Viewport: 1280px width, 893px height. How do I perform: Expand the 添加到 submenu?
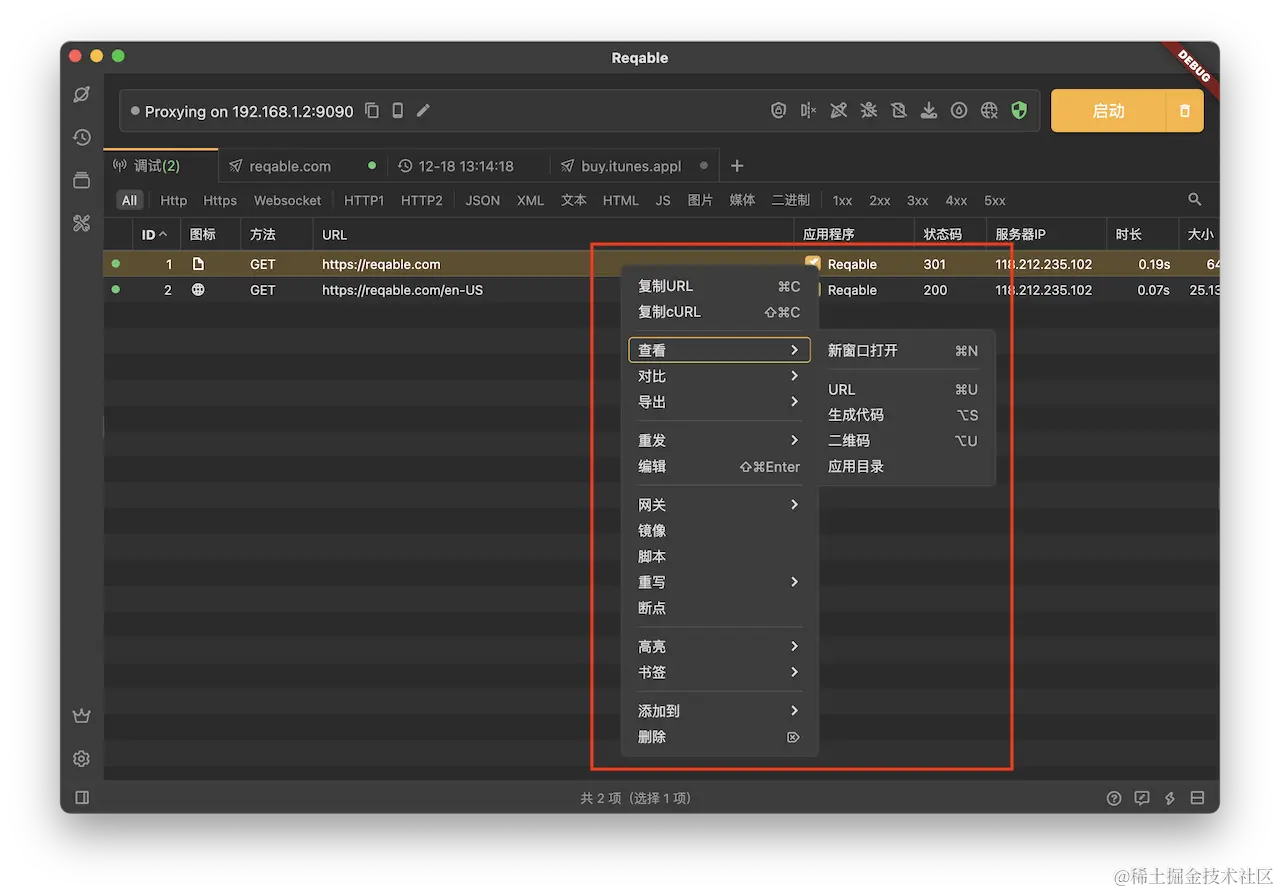click(719, 711)
